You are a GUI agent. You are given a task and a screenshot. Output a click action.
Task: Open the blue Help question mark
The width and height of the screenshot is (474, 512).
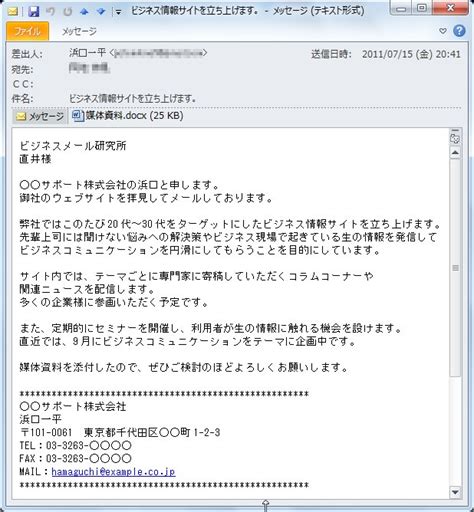point(459,31)
